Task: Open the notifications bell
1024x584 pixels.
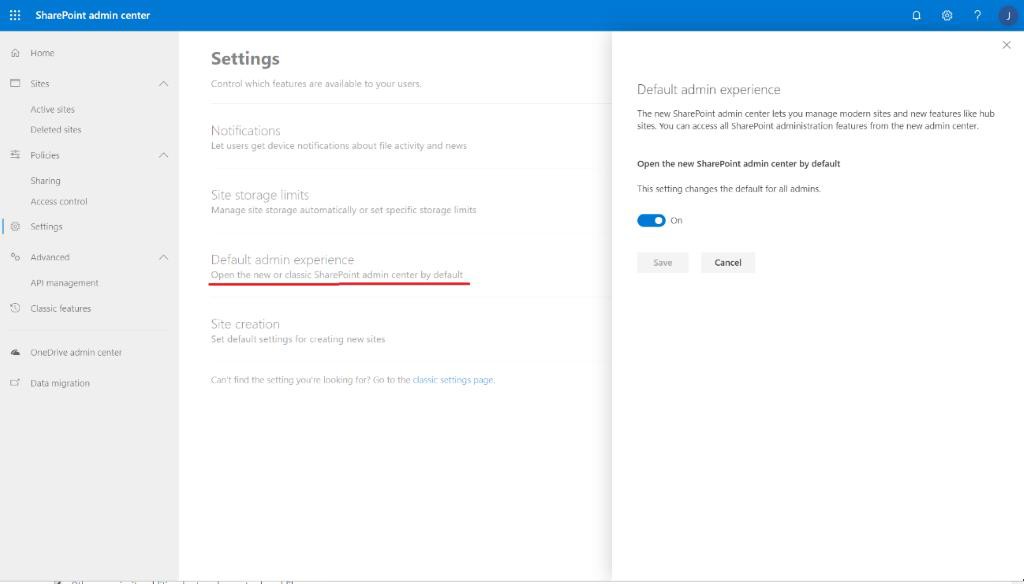Action: [916, 16]
